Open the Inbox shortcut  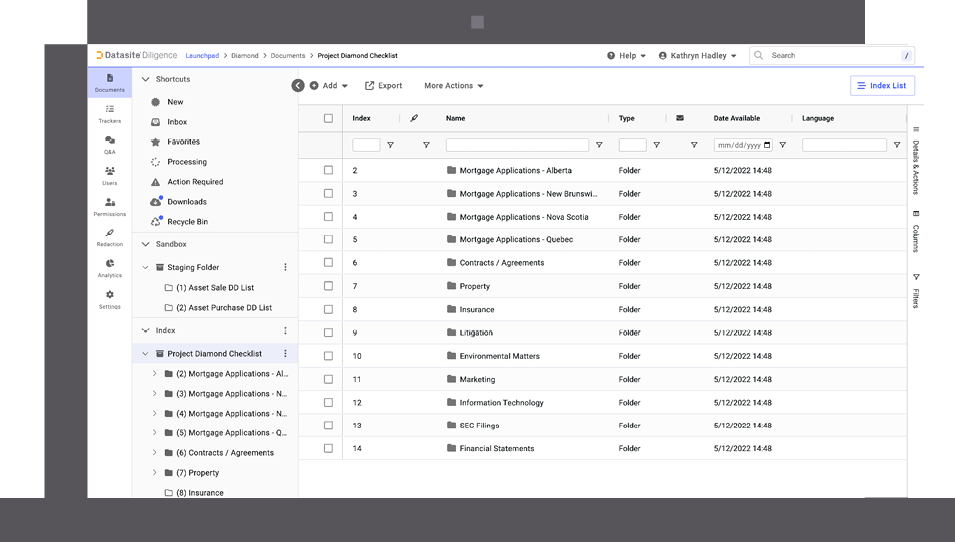[177, 122]
